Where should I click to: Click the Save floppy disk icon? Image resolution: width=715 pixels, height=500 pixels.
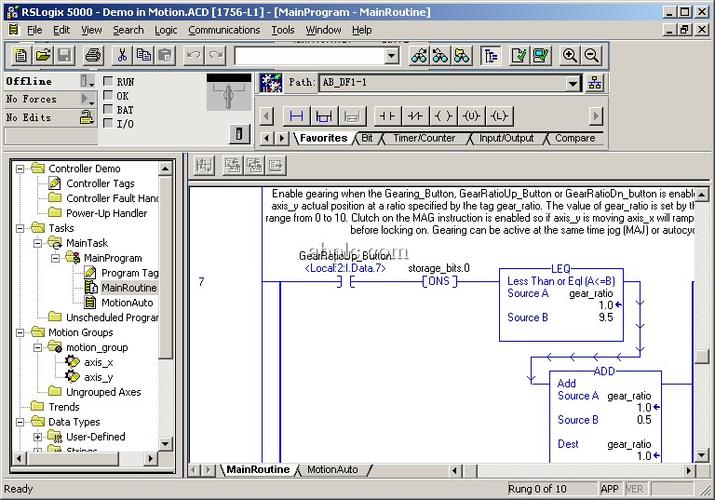pyautogui.click(x=64, y=56)
